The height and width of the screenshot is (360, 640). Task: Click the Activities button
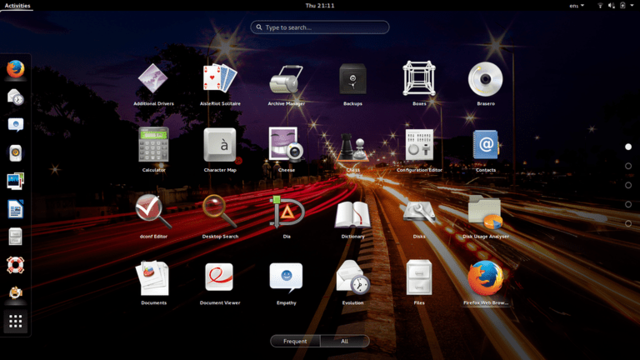(x=17, y=6)
